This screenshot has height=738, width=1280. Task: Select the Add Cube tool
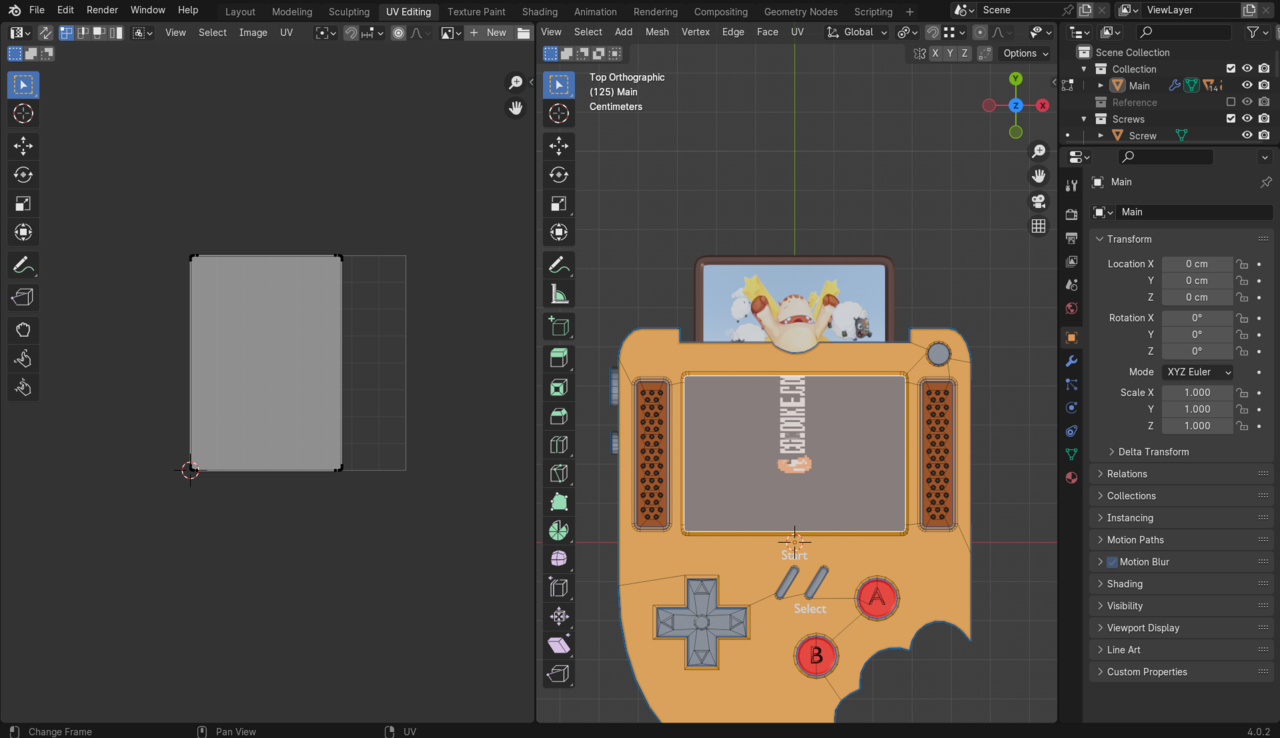559,326
